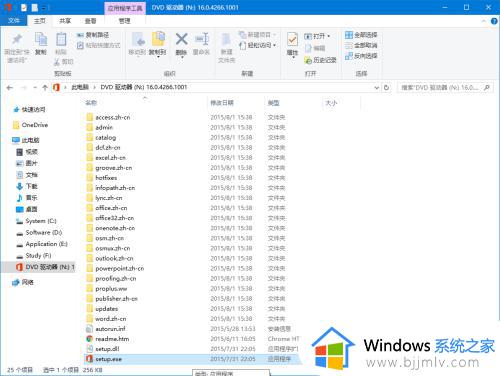Switch to the Share ribbon tab
Image resolution: width=500 pixels, height=376 pixels.
coord(65,21)
